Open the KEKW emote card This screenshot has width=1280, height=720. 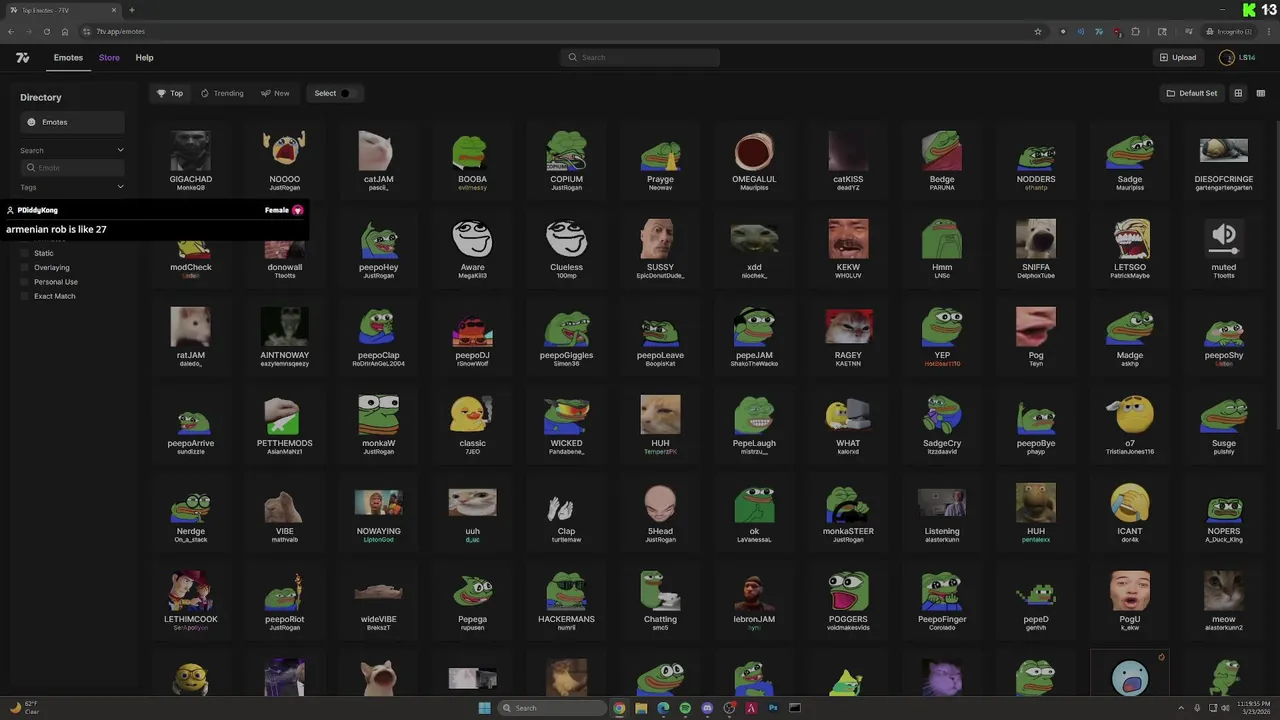(848, 246)
